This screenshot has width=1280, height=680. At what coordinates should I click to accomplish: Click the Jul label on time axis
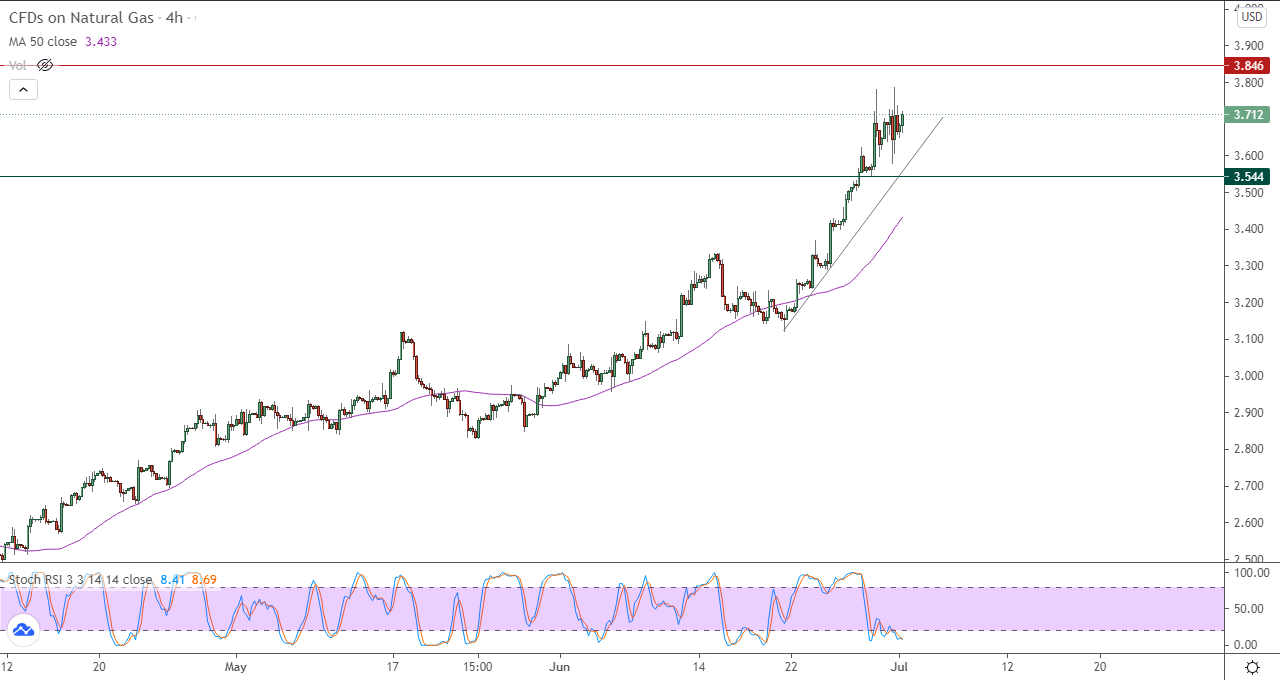(x=898, y=665)
